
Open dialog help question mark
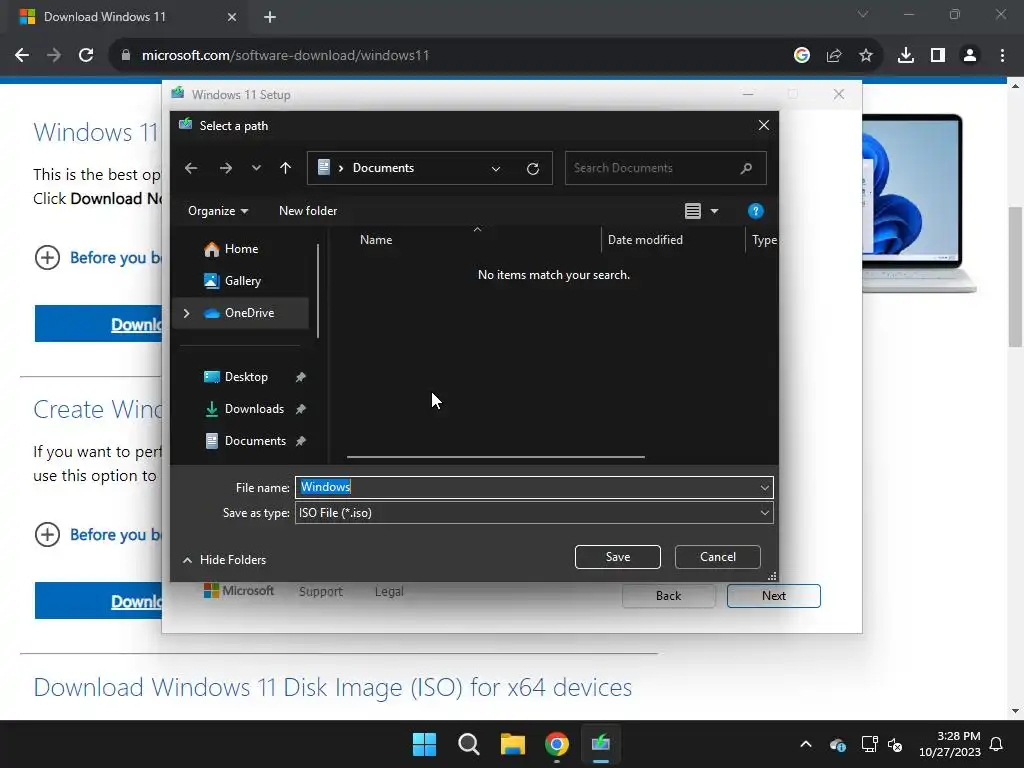(756, 211)
